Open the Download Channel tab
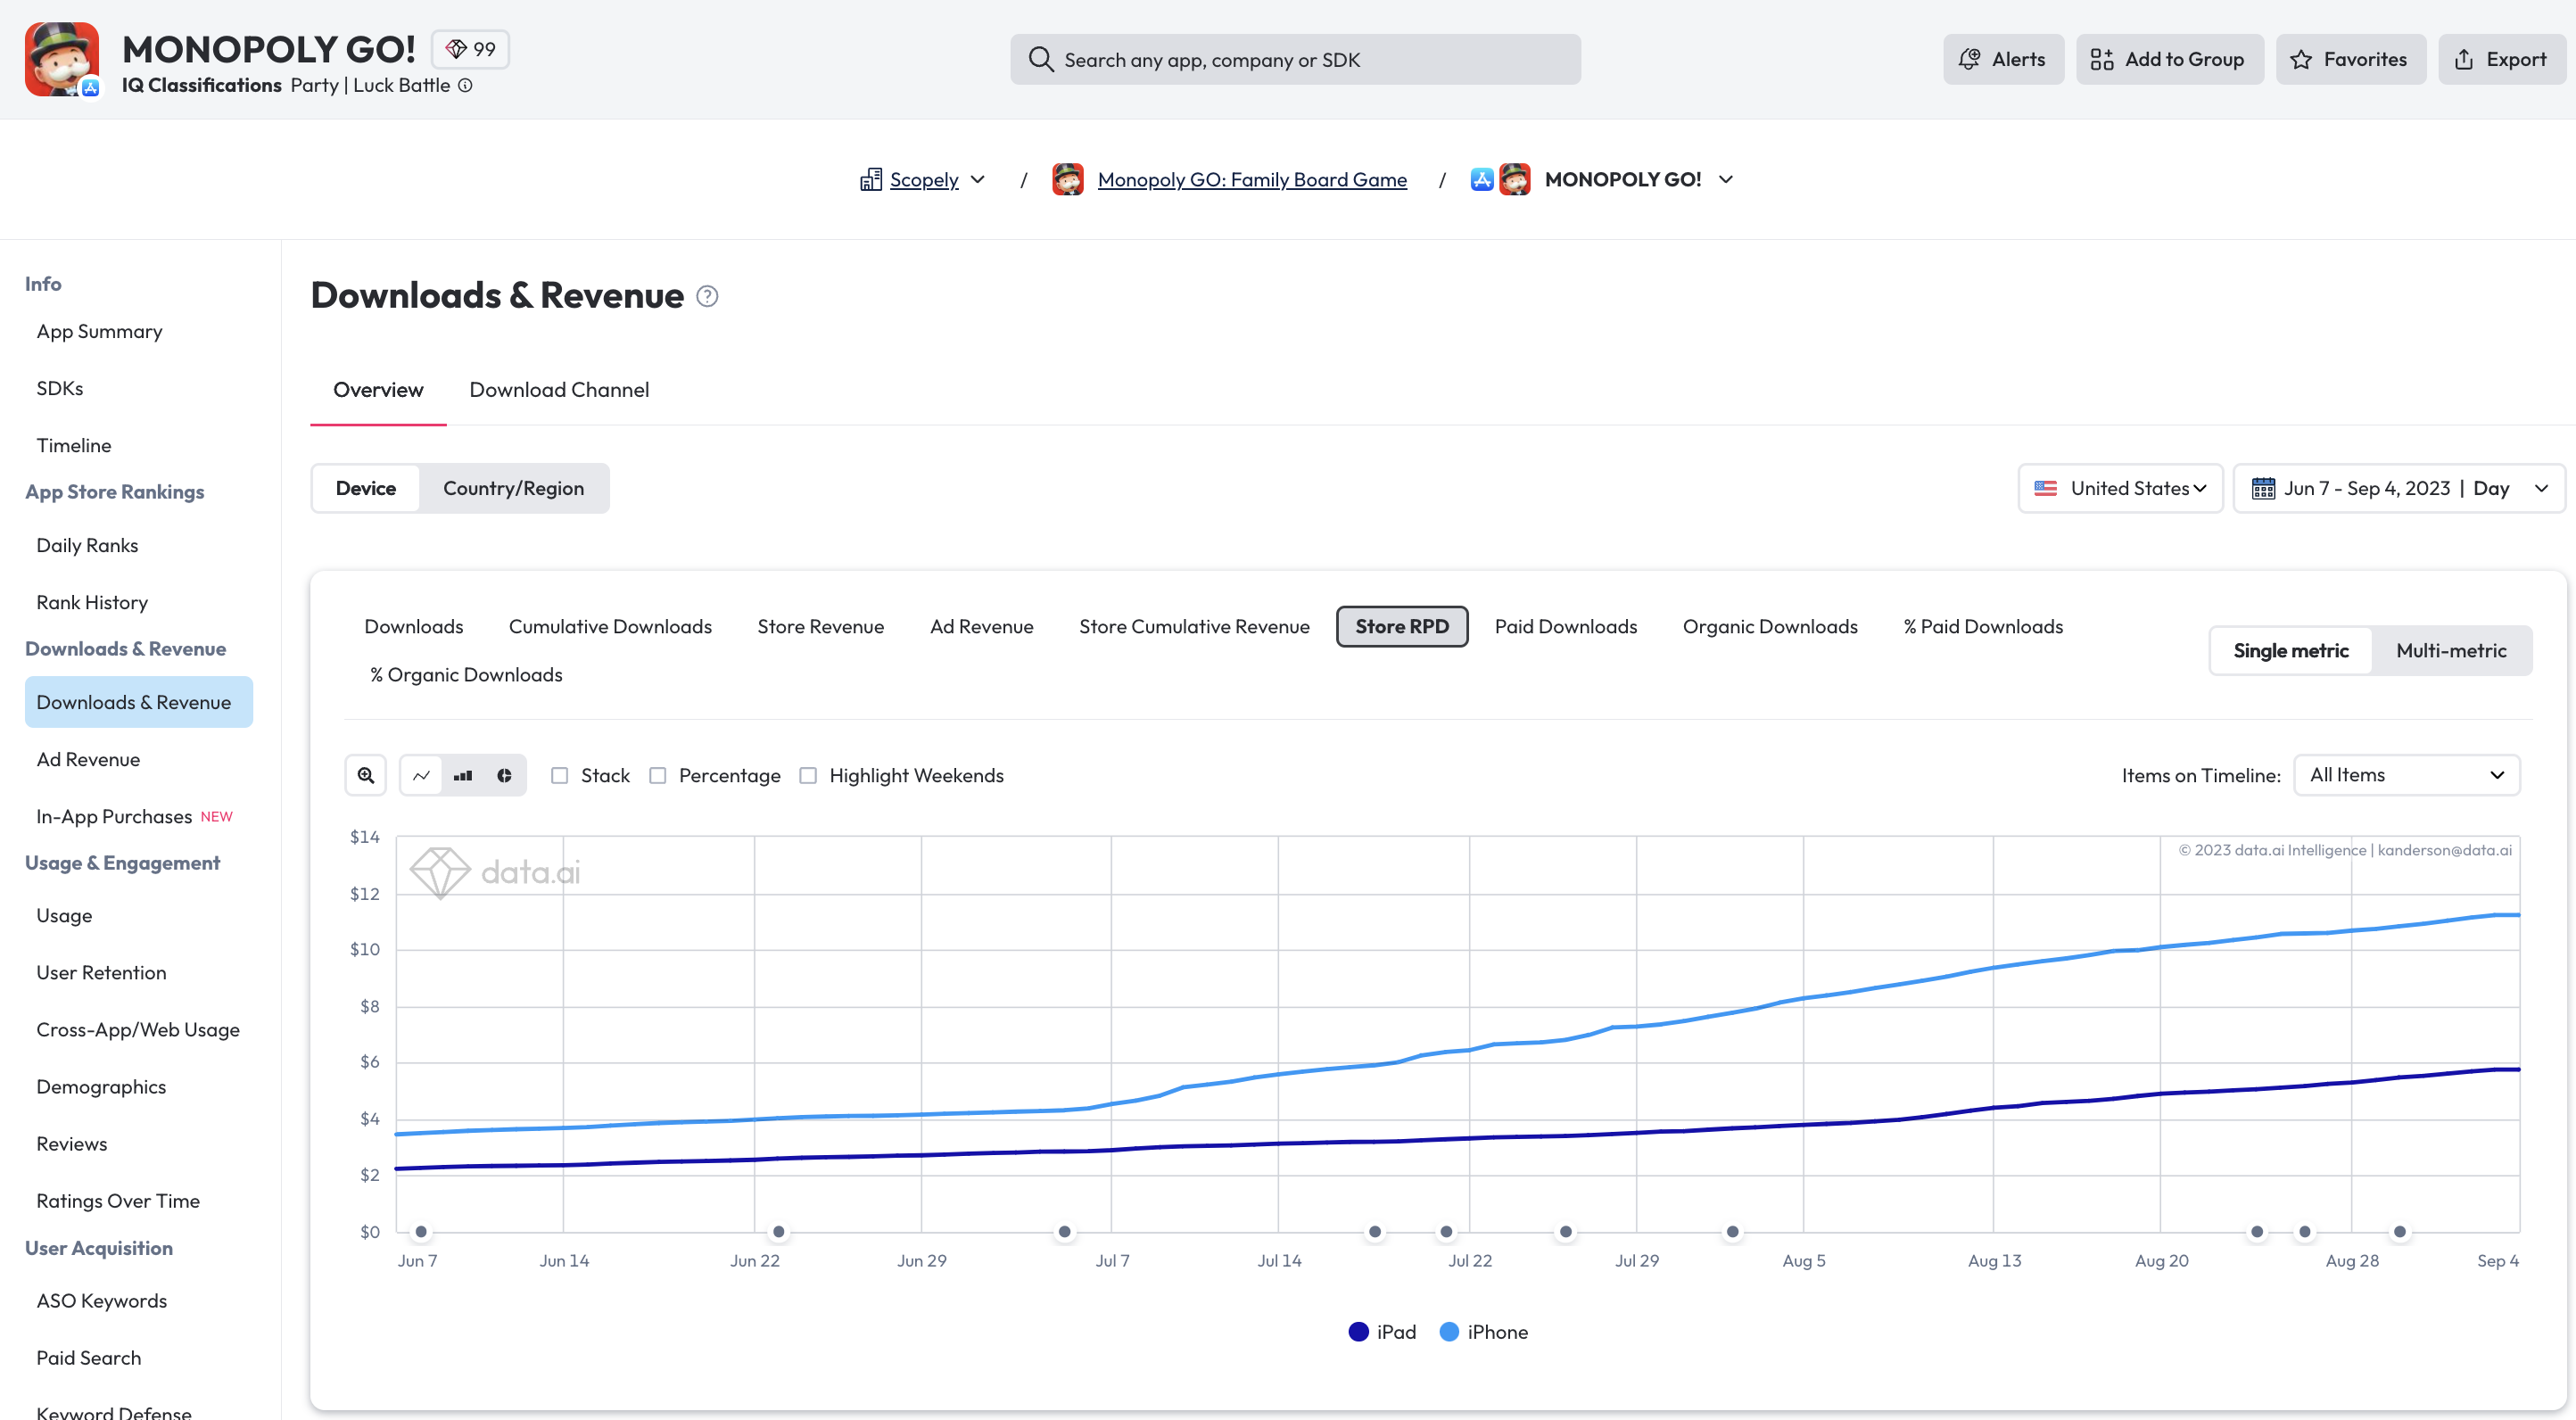Viewport: 2576px width, 1420px height. coord(559,390)
